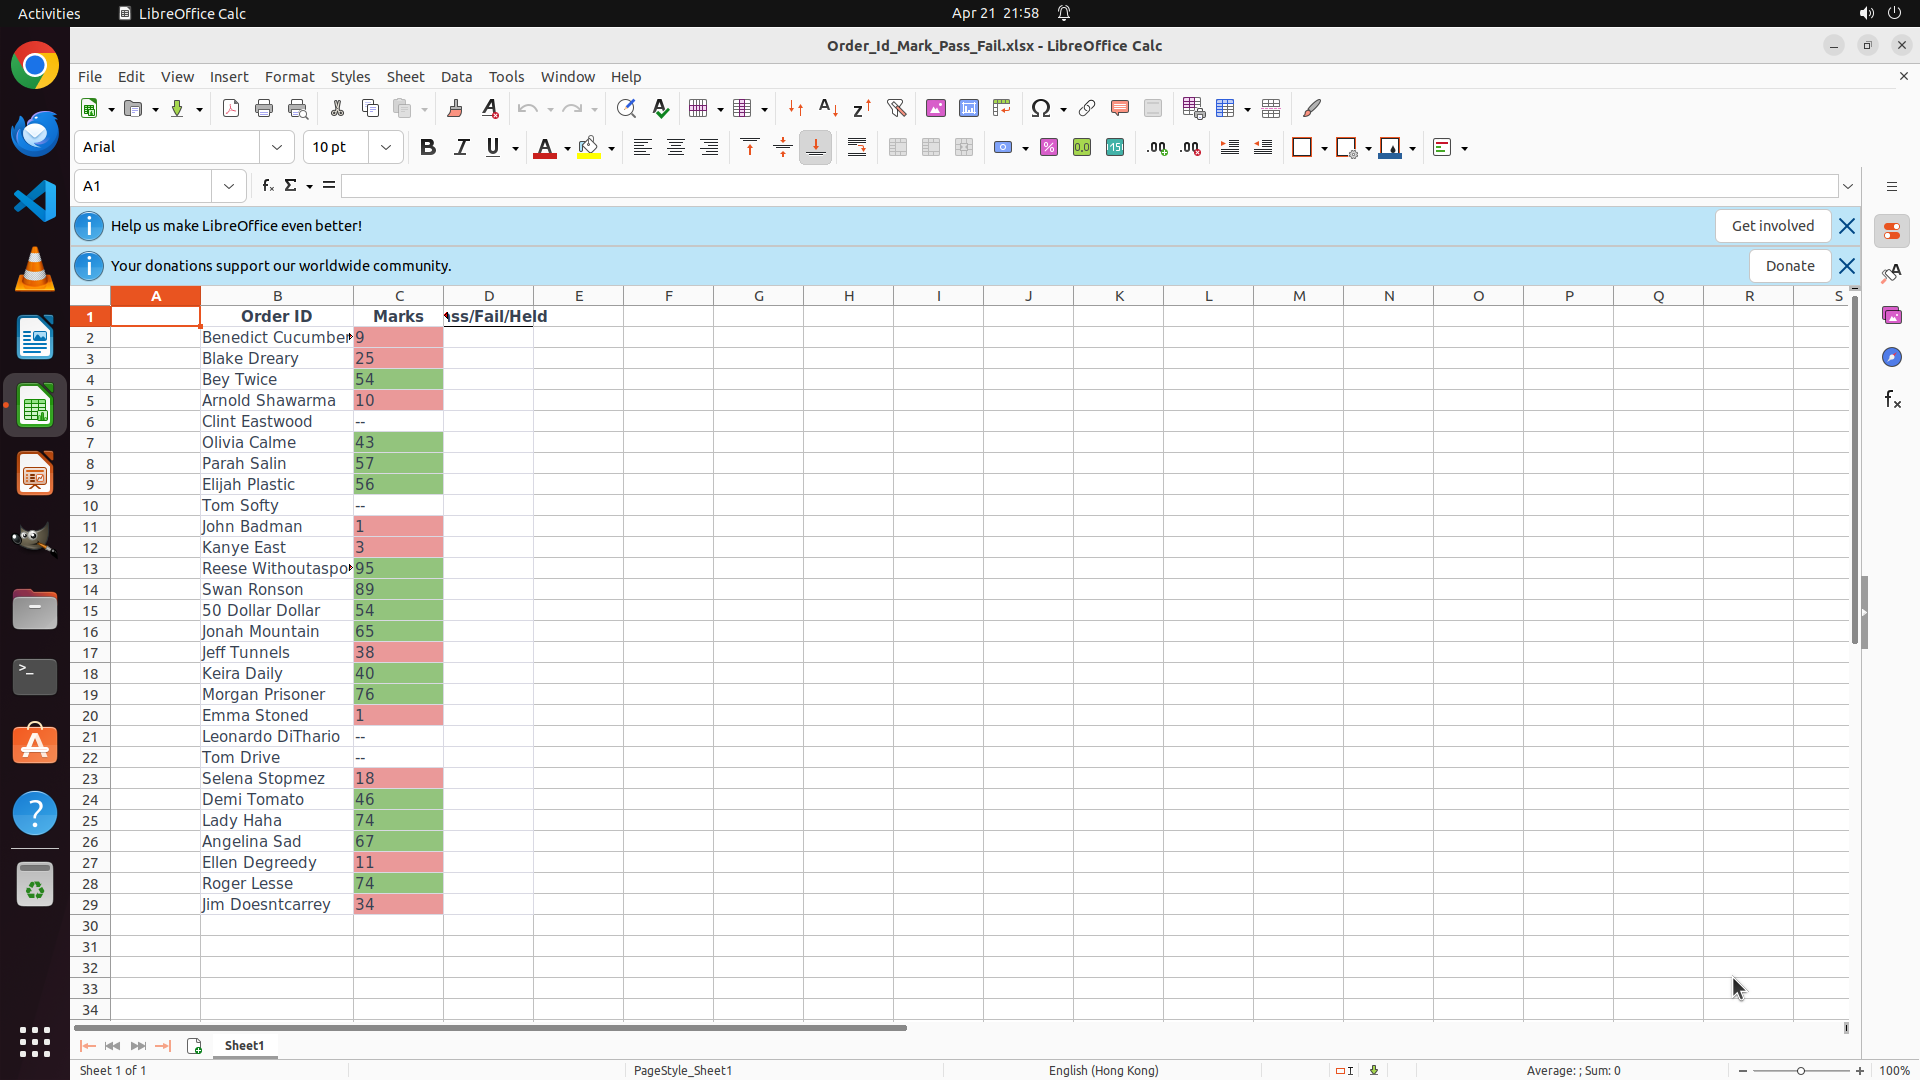Viewport: 1920px width, 1080px height.
Task: Click Merge and Center Cells icon
Action: click(x=898, y=148)
